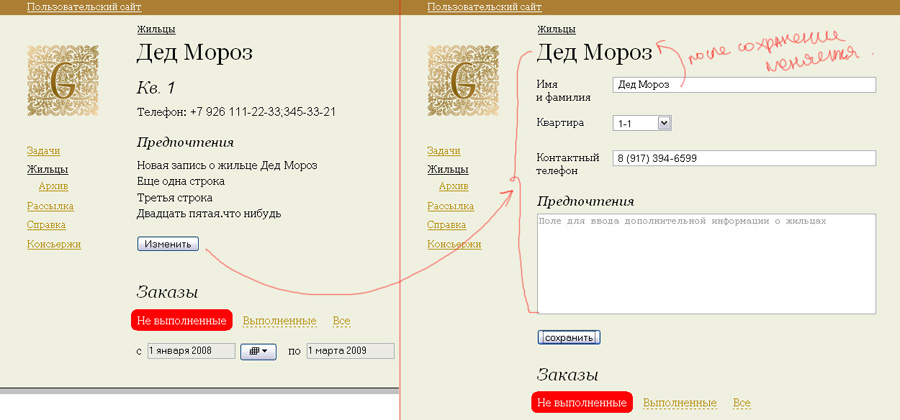Image resolution: width=900 pixels, height=420 pixels.
Task: Click the G logo in the left panel
Action: pos(62,81)
